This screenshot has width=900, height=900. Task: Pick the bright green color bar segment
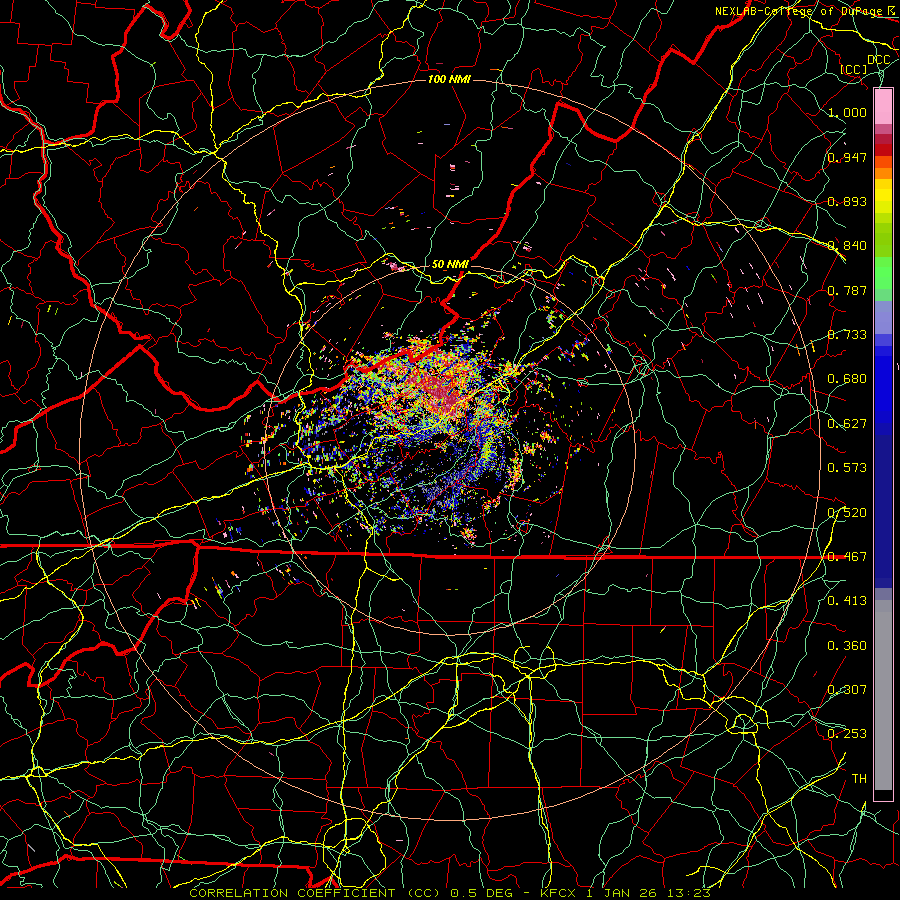(883, 273)
